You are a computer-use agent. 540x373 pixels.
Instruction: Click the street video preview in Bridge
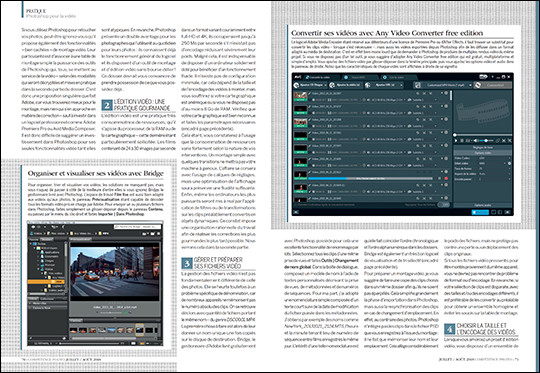(114, 271)
